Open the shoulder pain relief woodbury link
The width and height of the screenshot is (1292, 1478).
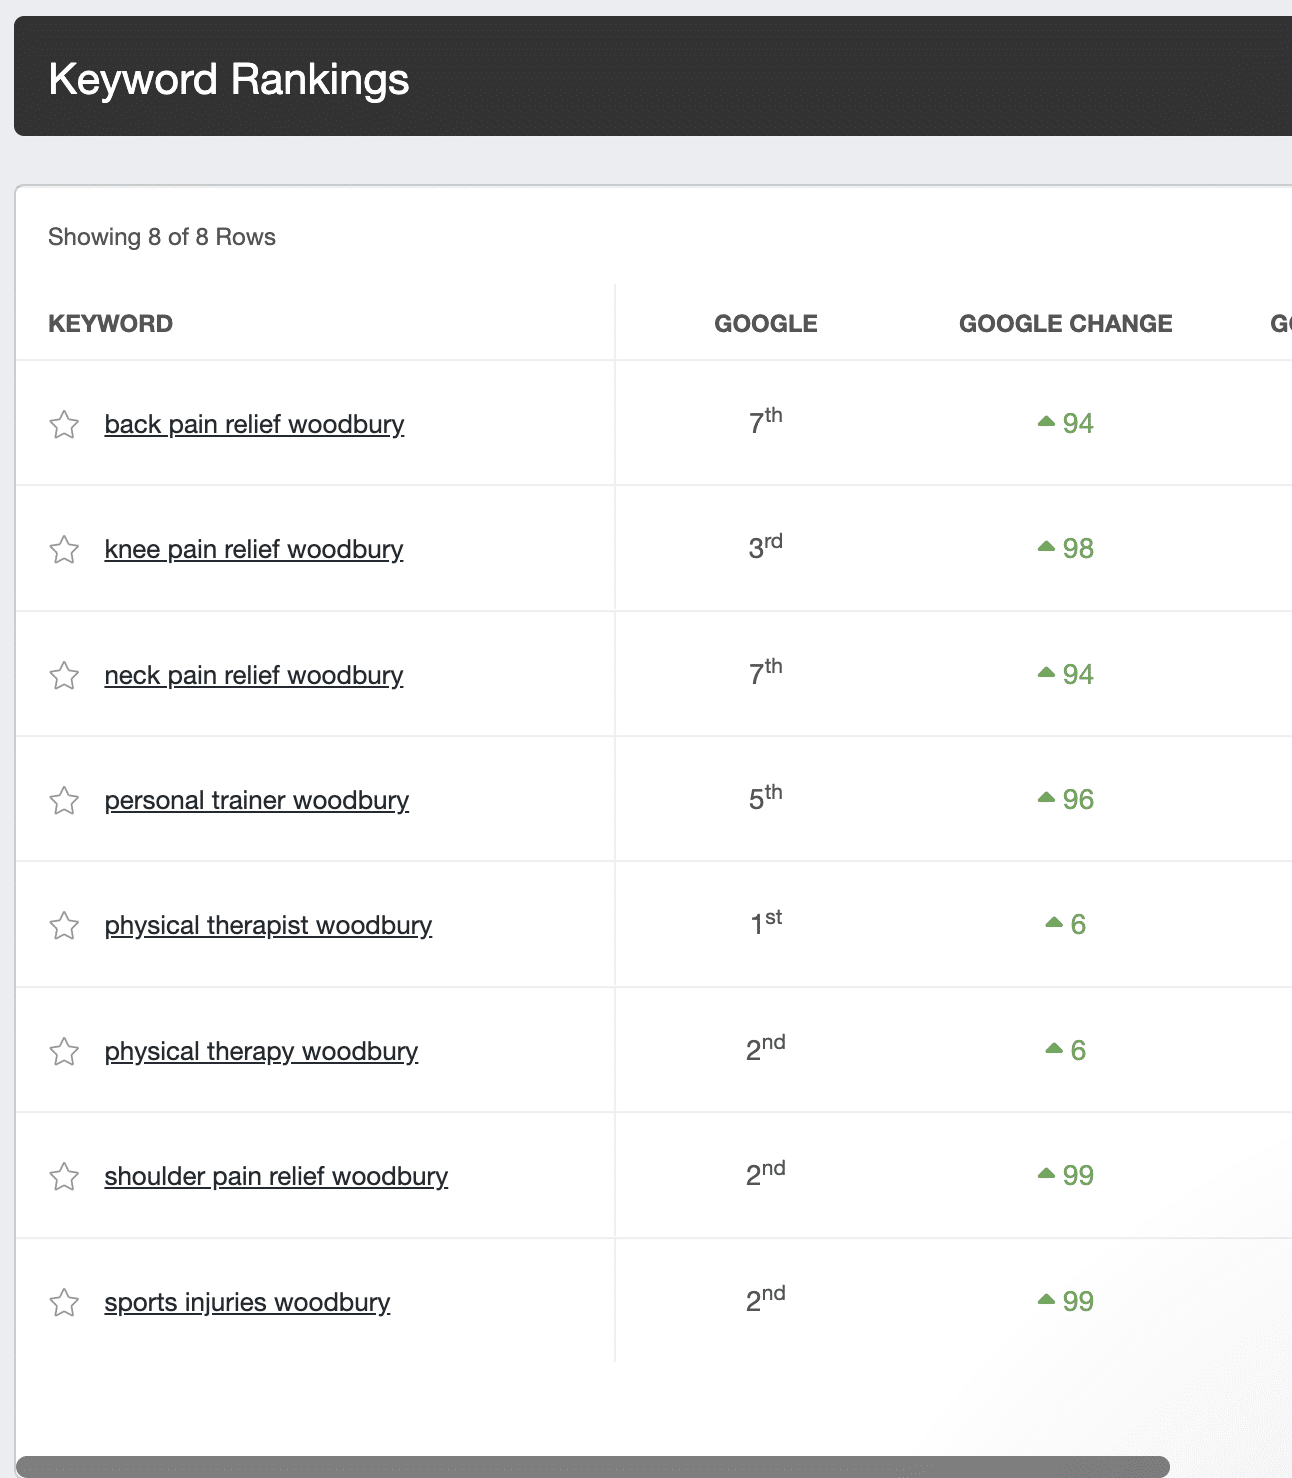pos(276,1177)
